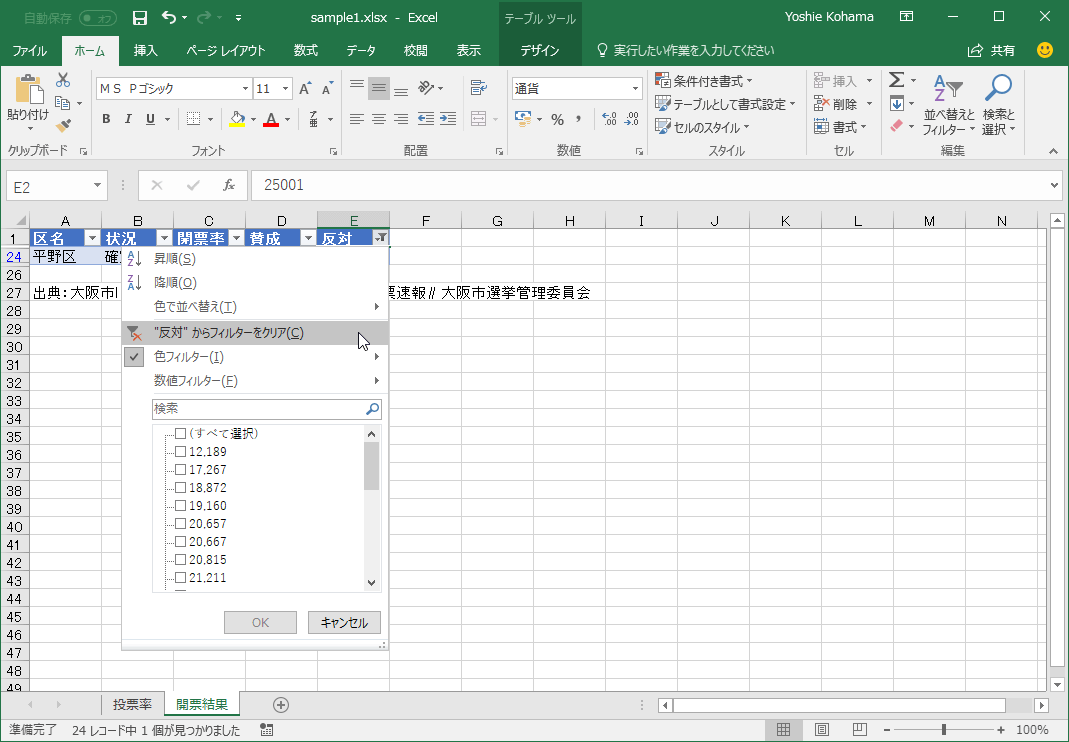Open filter dropdown on 区名 column
The height and width of the screenshot is (742, 1069).
tap(91, 238)
